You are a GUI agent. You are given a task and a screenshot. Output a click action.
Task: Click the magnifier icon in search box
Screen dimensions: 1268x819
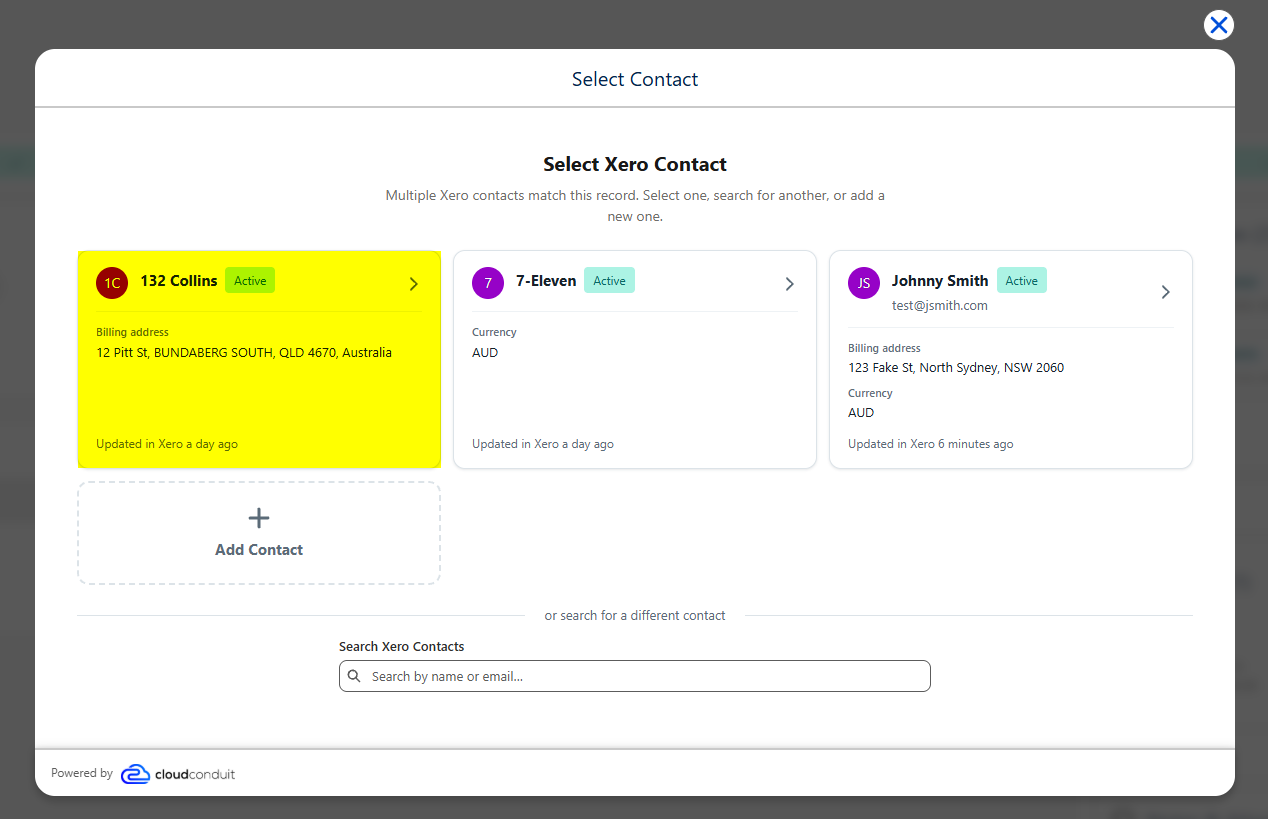coord(354,676)
